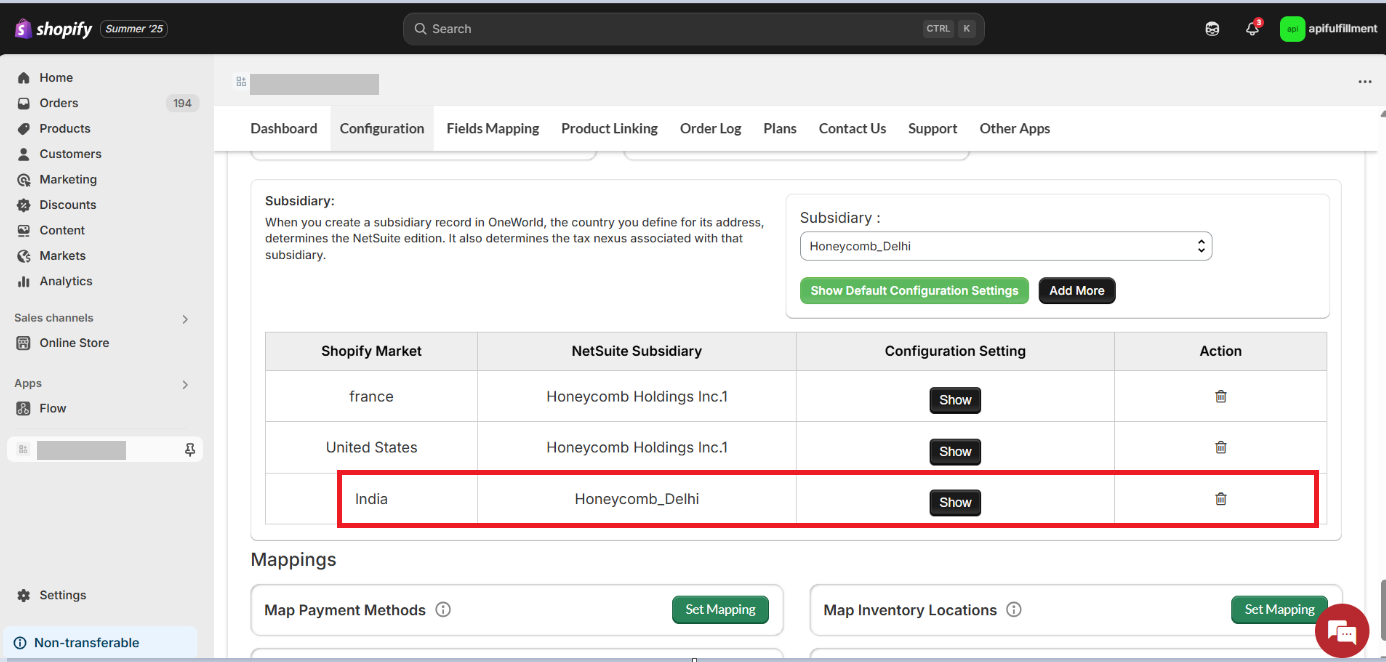
Task: Open the three-dot more actions menu
Action: [x=1364, y=82]
